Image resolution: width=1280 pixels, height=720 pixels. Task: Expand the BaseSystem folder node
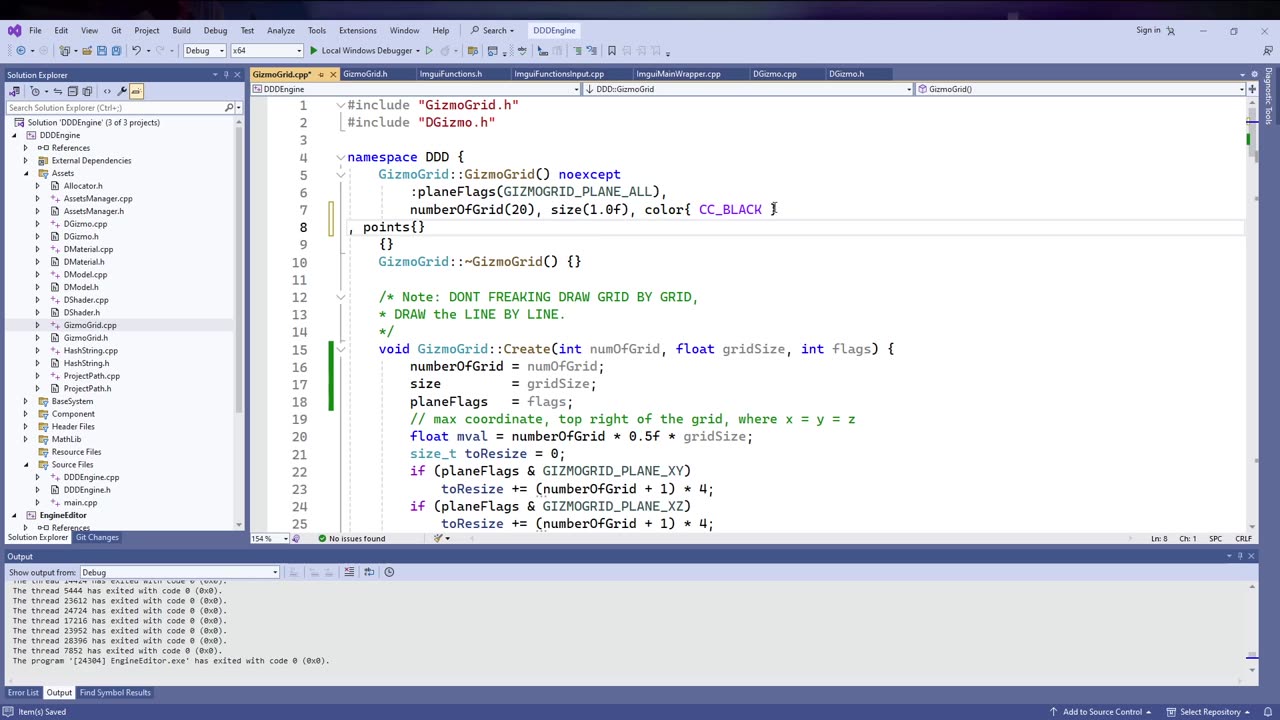pyautogui.click(x=26, y=401)
